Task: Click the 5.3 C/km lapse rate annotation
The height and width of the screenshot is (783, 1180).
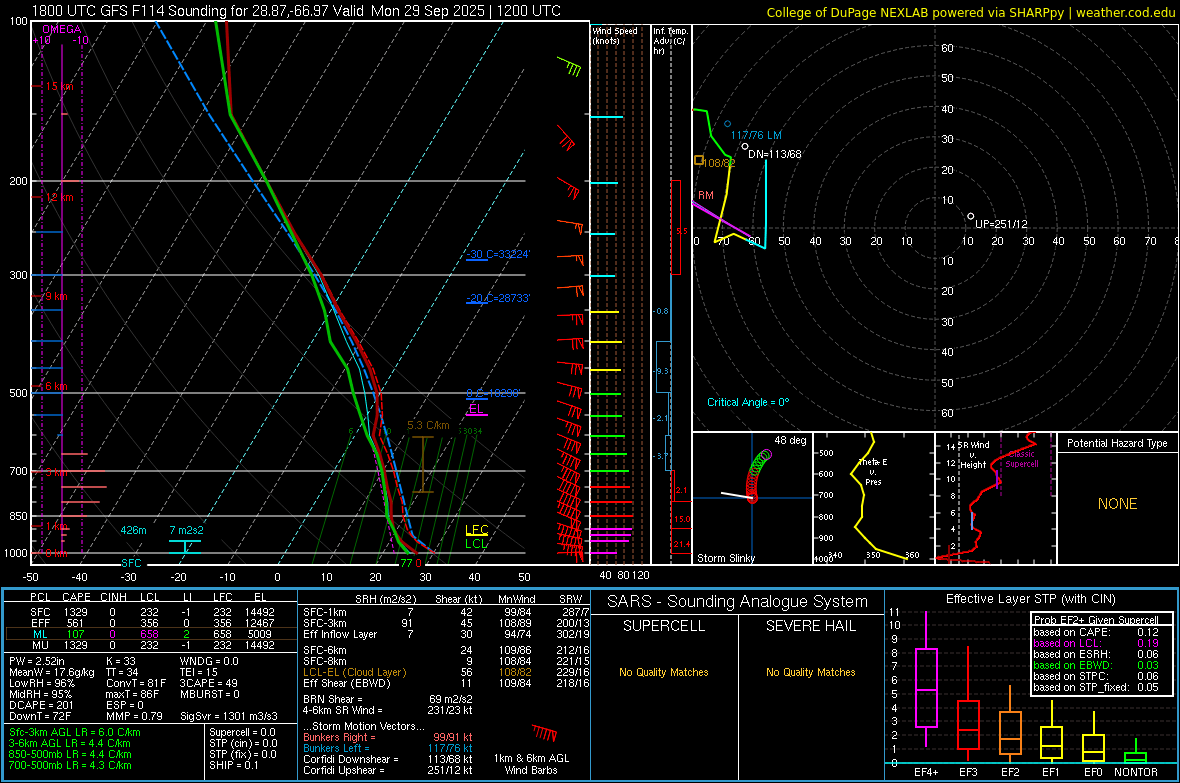Action: click(x=428, y=425)
